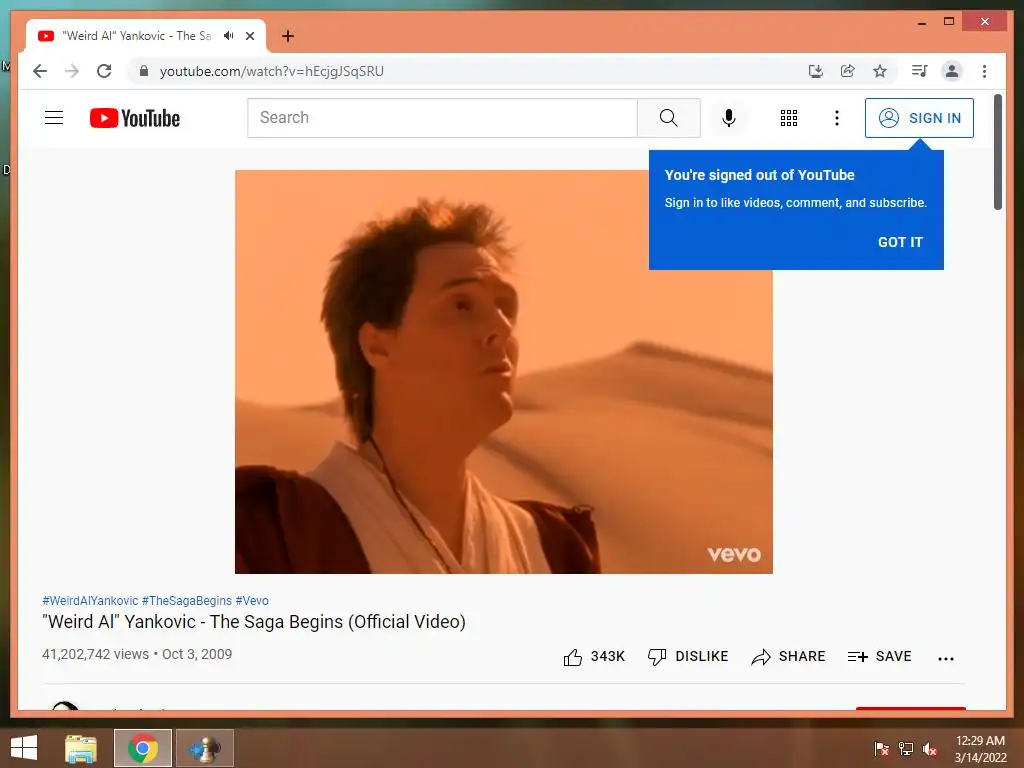Image resolution: width=1024 pixels, height=768 pixels.
Task: Bookmark this page with star icon
Action: click(x=880, y=71)
